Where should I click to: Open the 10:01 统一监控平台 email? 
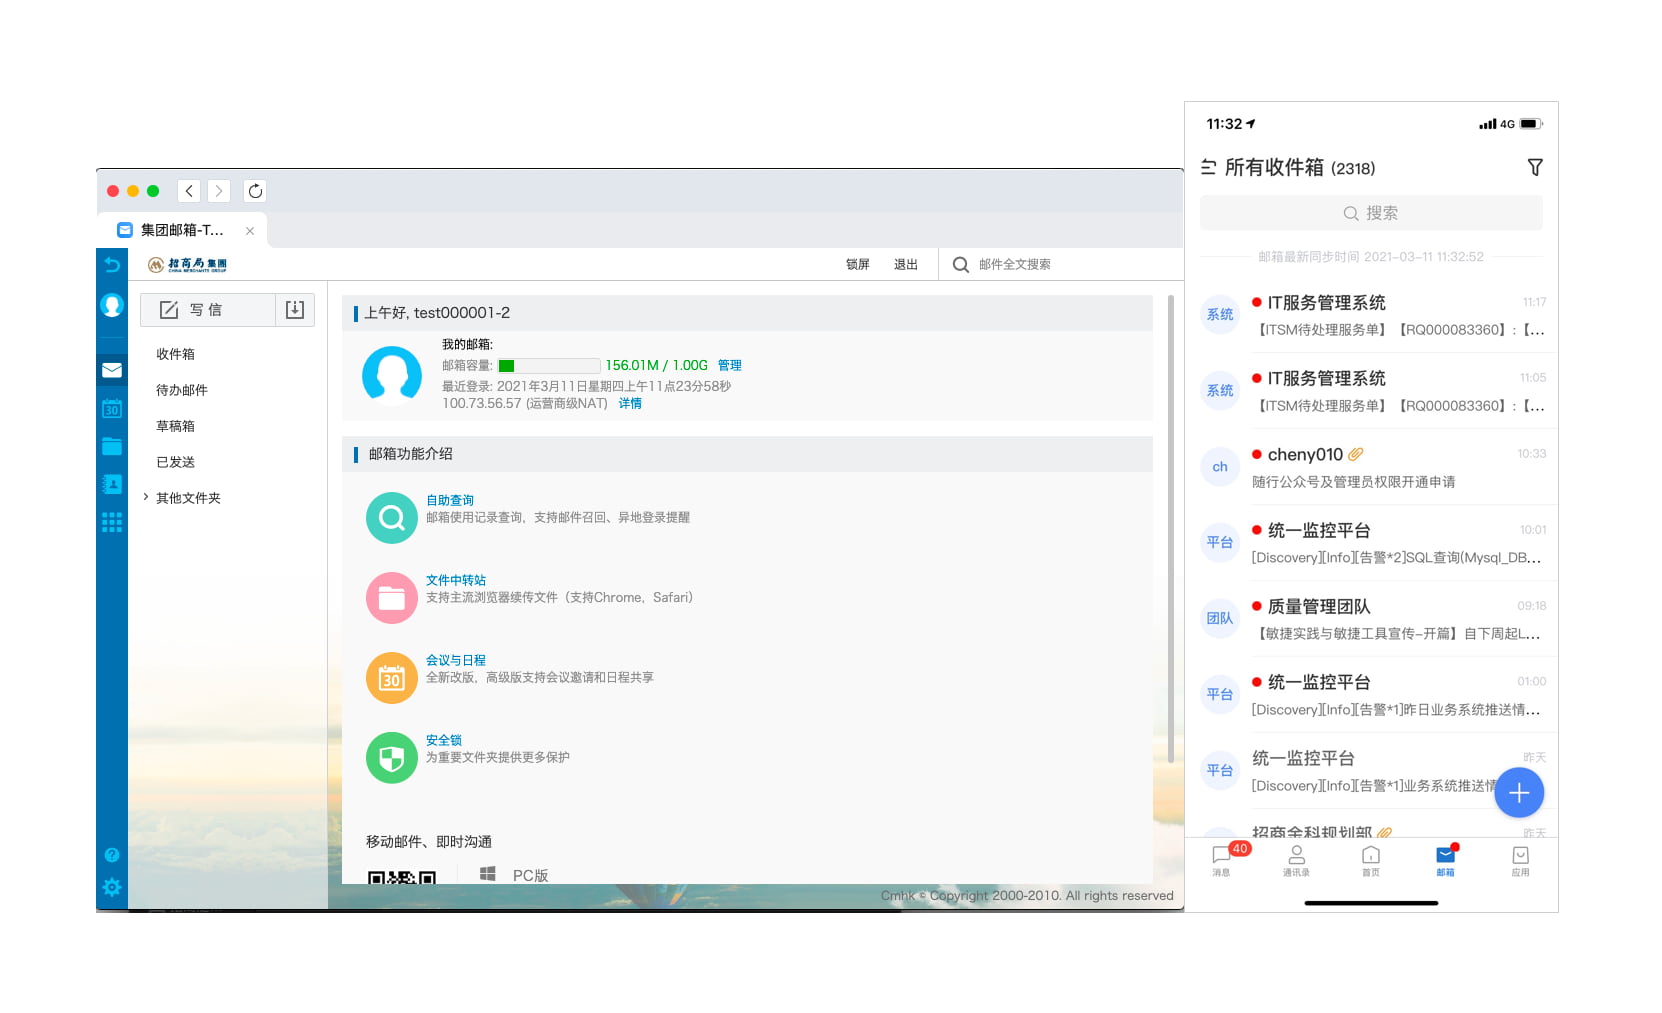[1372, 543]
